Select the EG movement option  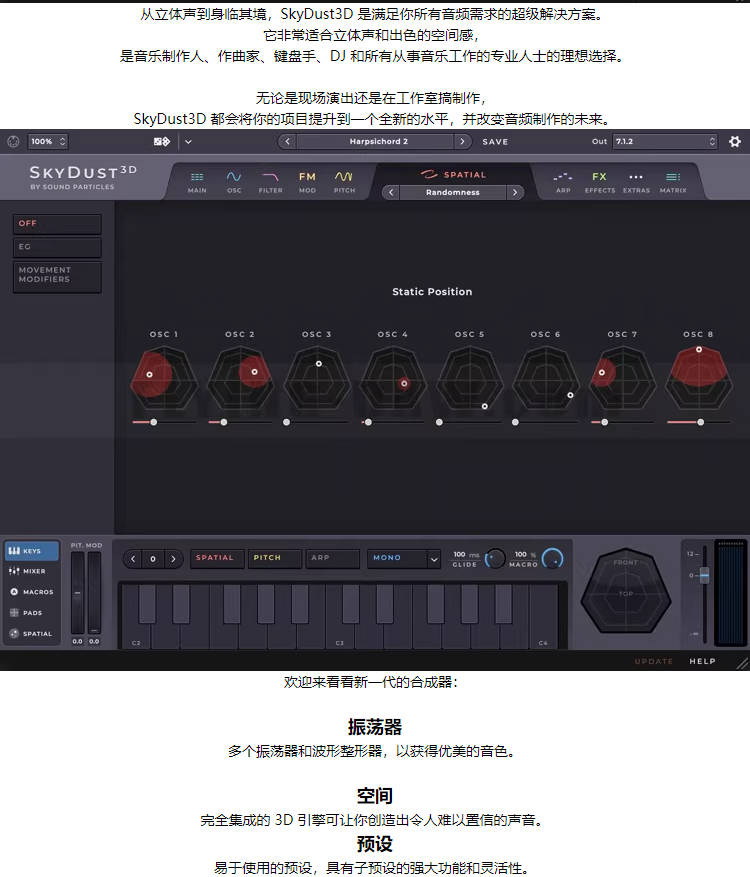[57, 247]
